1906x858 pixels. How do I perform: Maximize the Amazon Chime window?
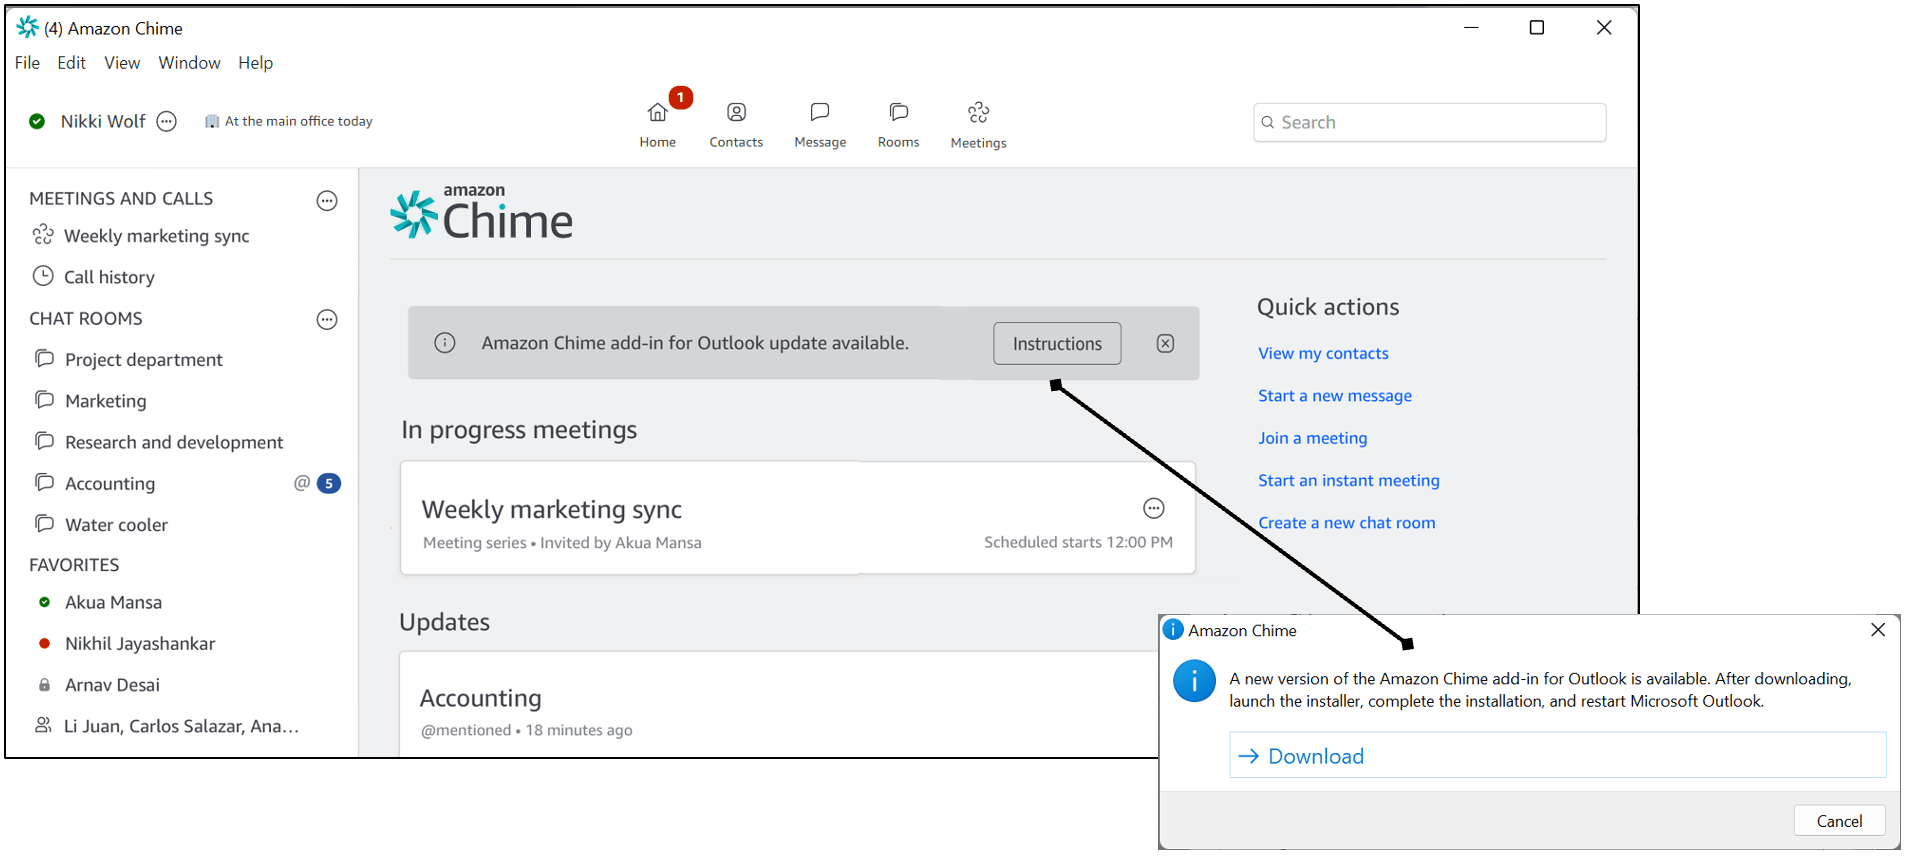1537,28
